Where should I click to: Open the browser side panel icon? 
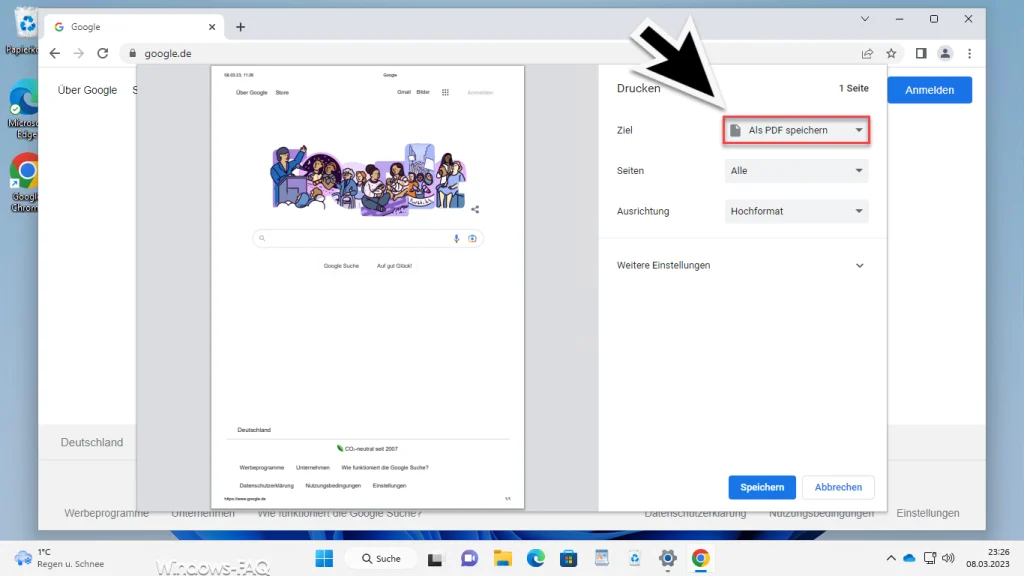click(921, 54)
